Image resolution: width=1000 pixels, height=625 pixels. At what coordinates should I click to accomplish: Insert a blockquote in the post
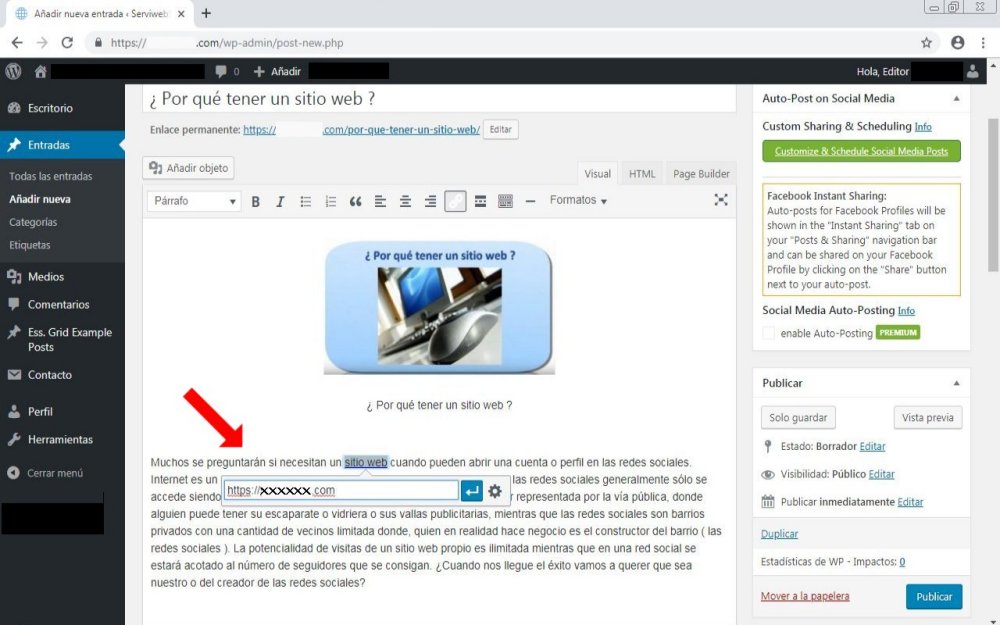click(355, 201)
